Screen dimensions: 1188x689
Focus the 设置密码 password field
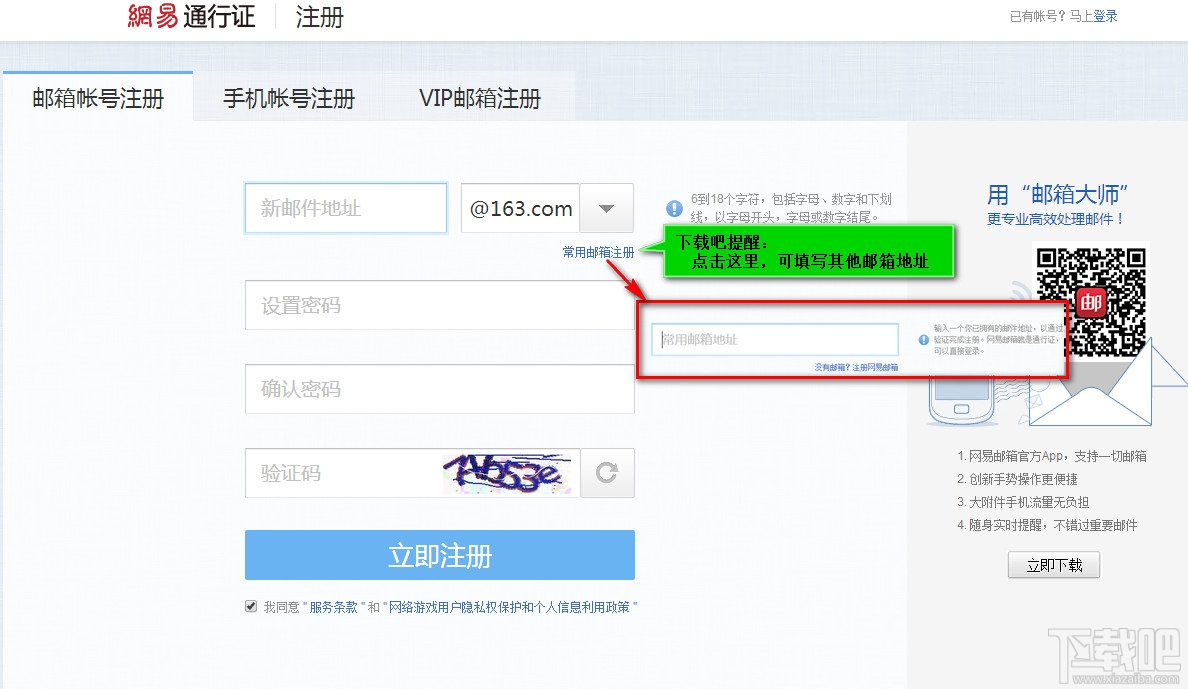pos(439,305)
